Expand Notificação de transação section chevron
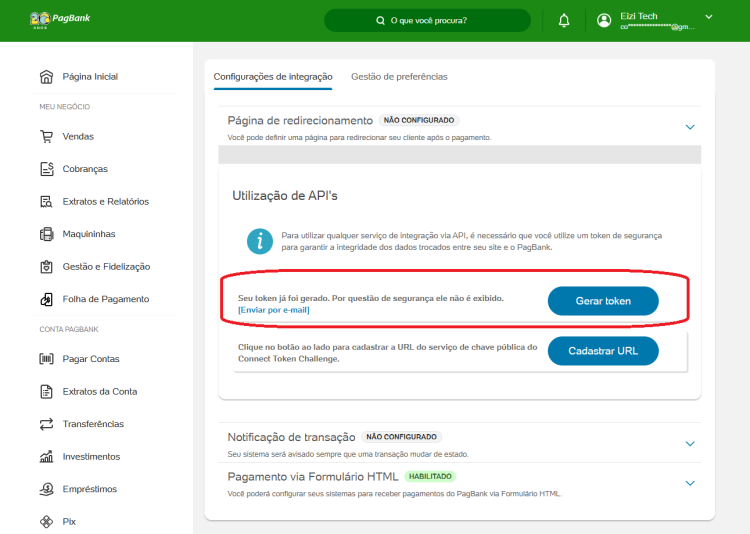The width and height of the screenshot is (750, 534). tap(690, 444)
